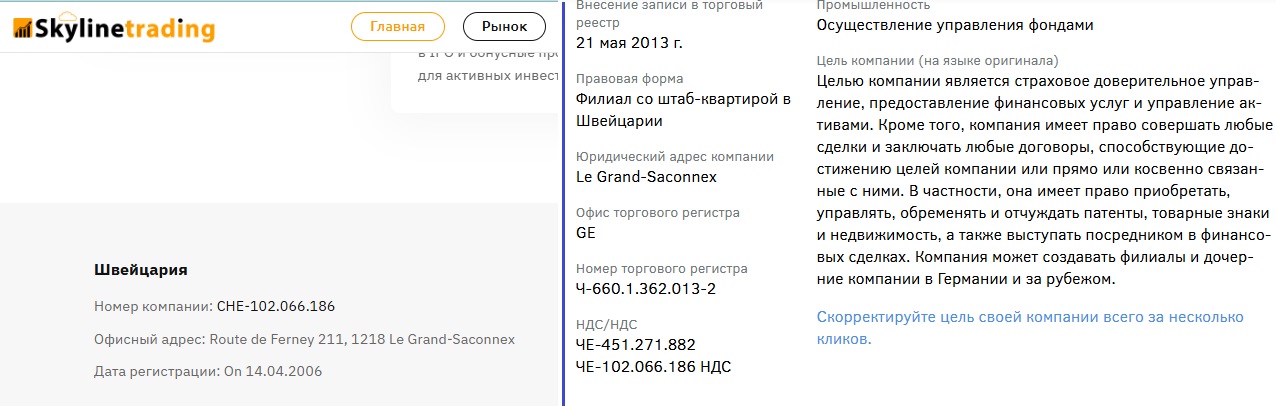Click trade register number Ч-660.1.362.013-2
This screenshot has width=1276, height=406.
point(646,289)
